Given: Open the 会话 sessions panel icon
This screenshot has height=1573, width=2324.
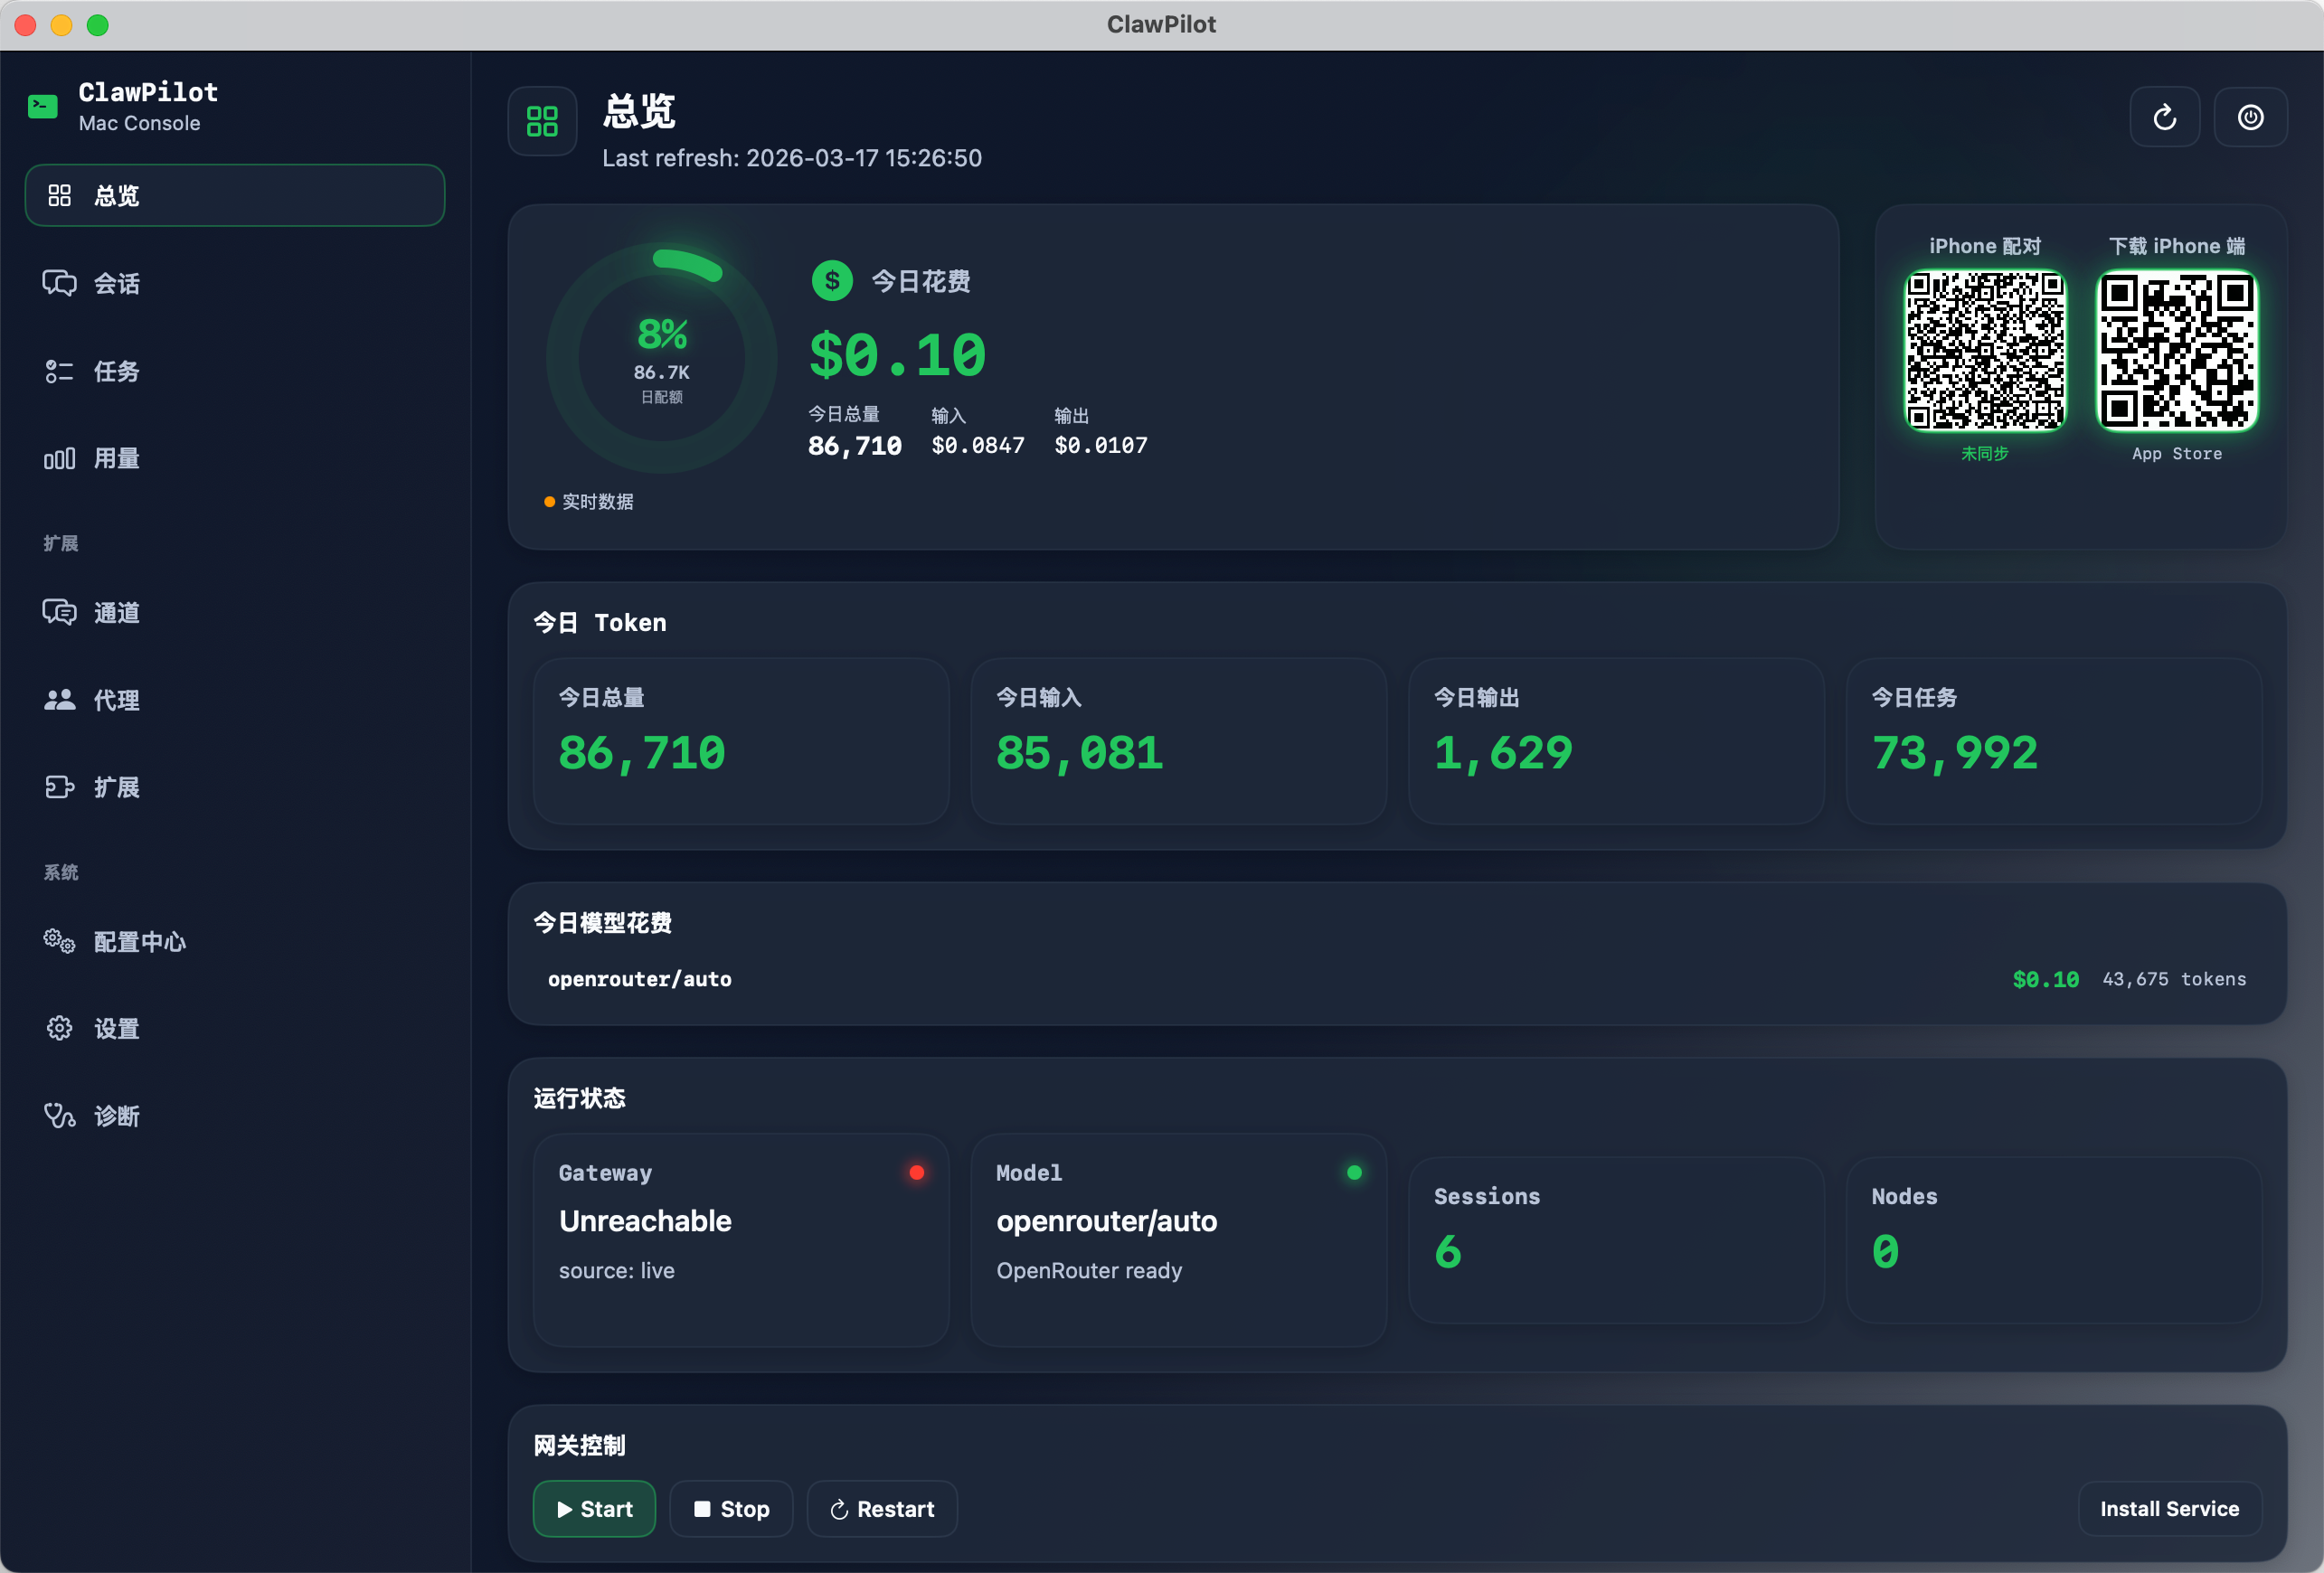Looking at the screenshot, I should coord(60,283).
